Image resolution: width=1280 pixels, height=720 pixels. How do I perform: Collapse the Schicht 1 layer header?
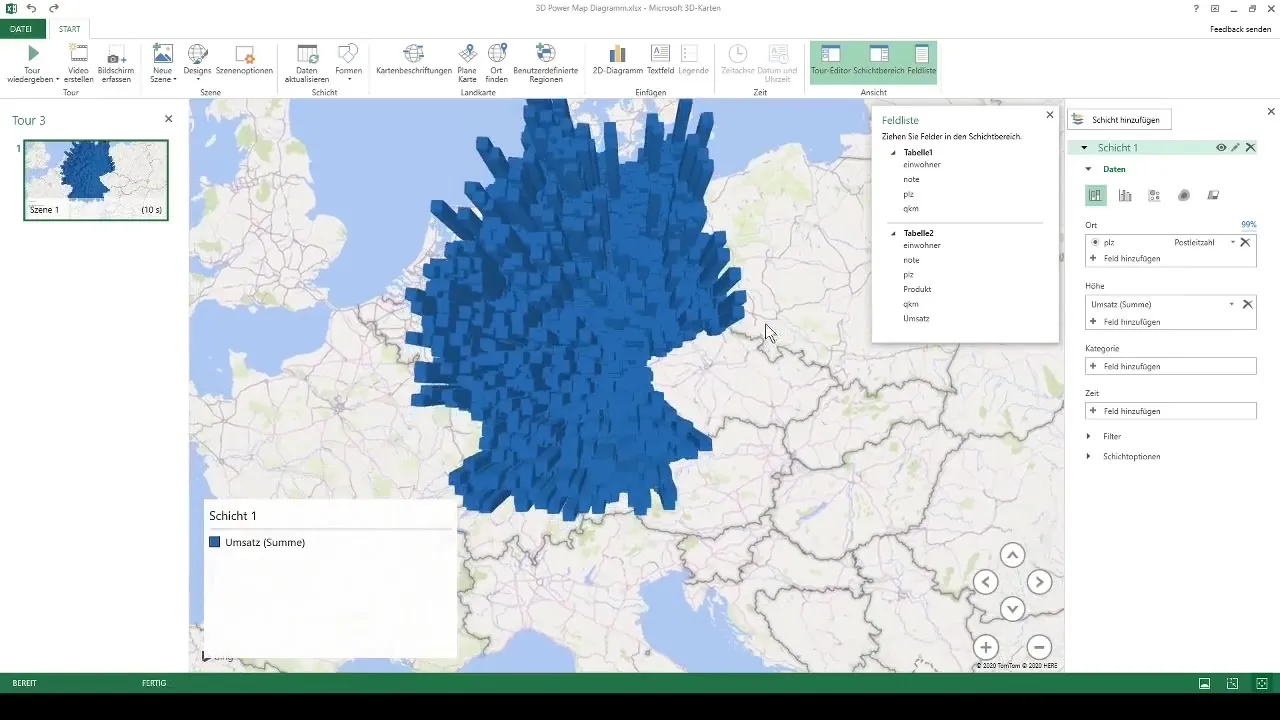[1084, 148]
